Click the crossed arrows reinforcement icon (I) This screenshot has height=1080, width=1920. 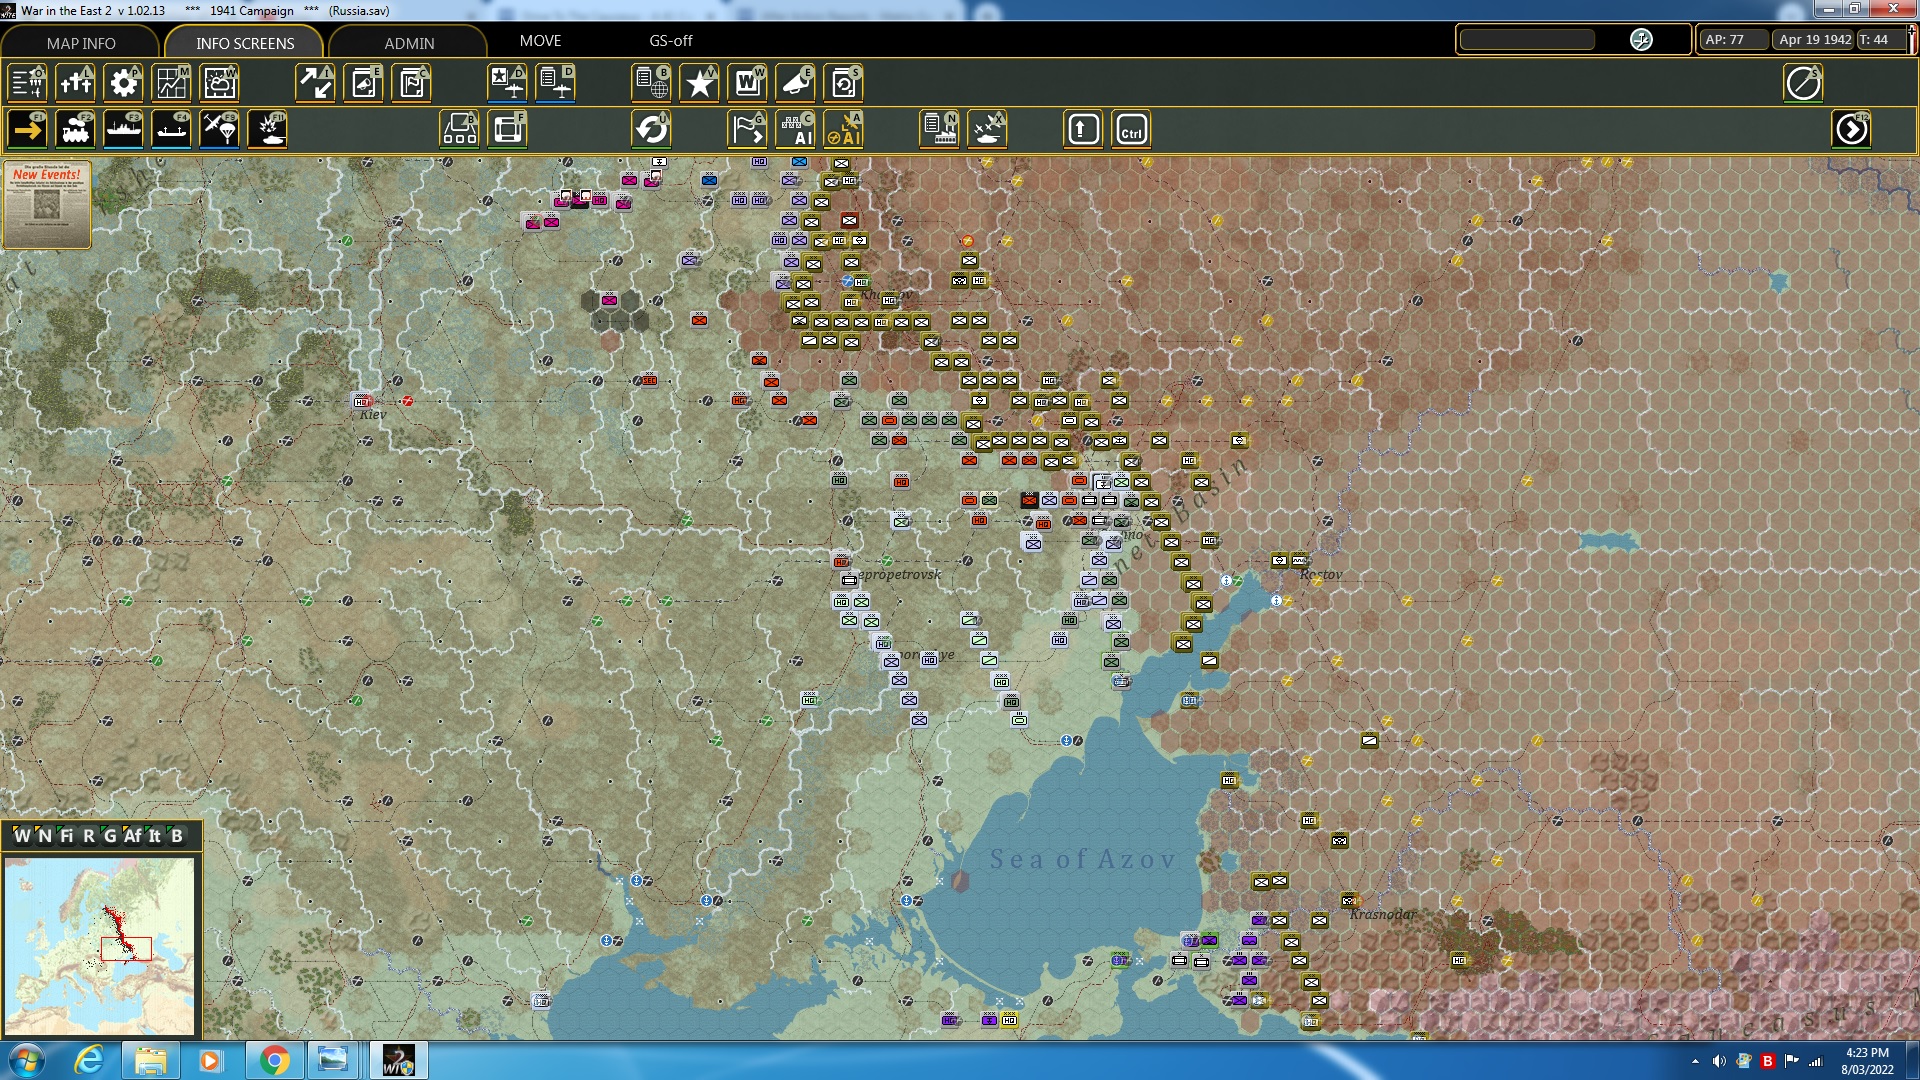pos(316,83)
